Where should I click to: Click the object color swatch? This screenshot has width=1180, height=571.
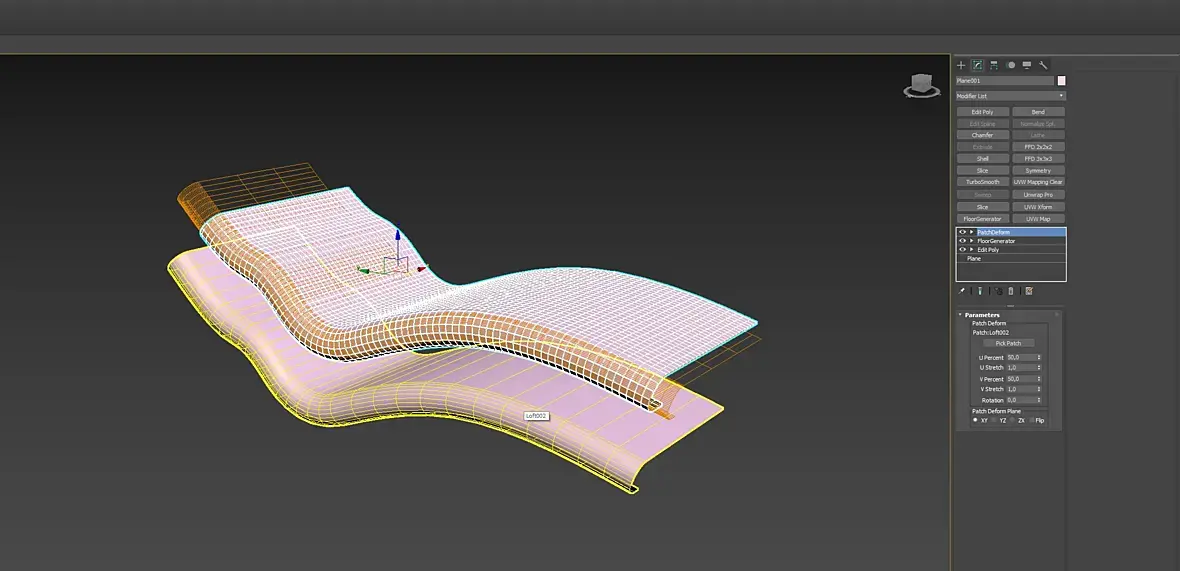[x=1062, y=80]
